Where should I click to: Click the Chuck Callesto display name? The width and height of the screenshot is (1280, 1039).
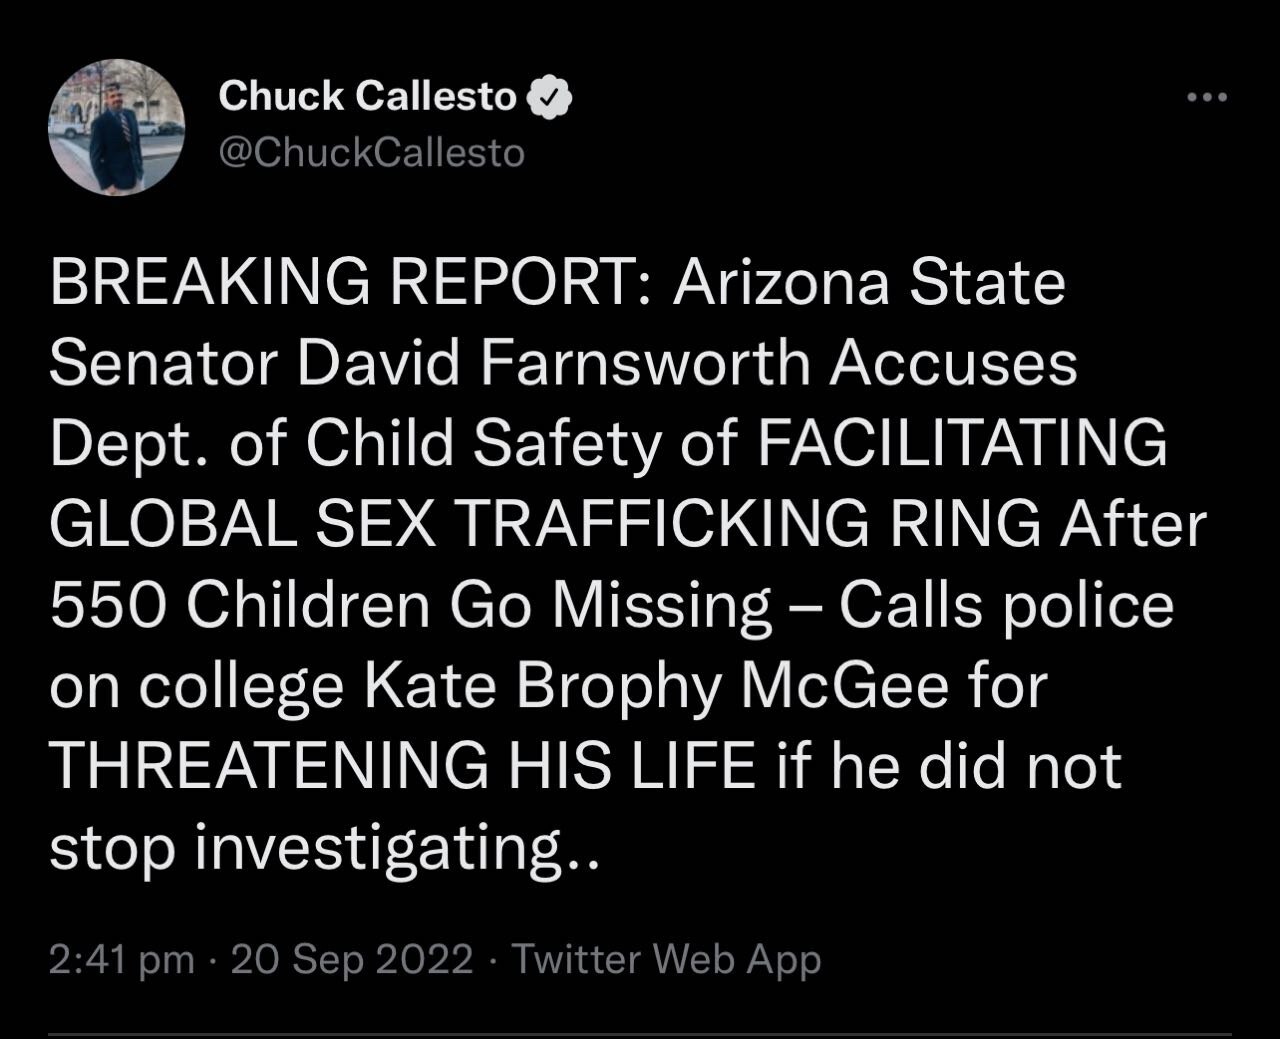tap(367, 97)
